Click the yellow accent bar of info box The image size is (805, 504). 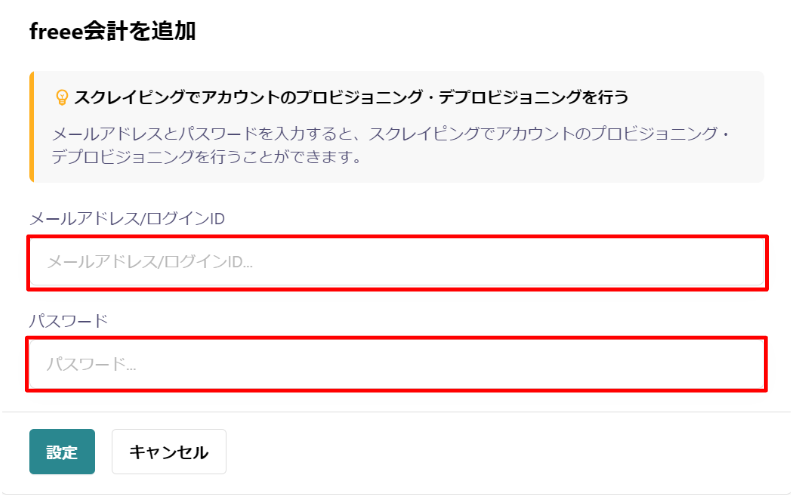click(x=32, y=127)
